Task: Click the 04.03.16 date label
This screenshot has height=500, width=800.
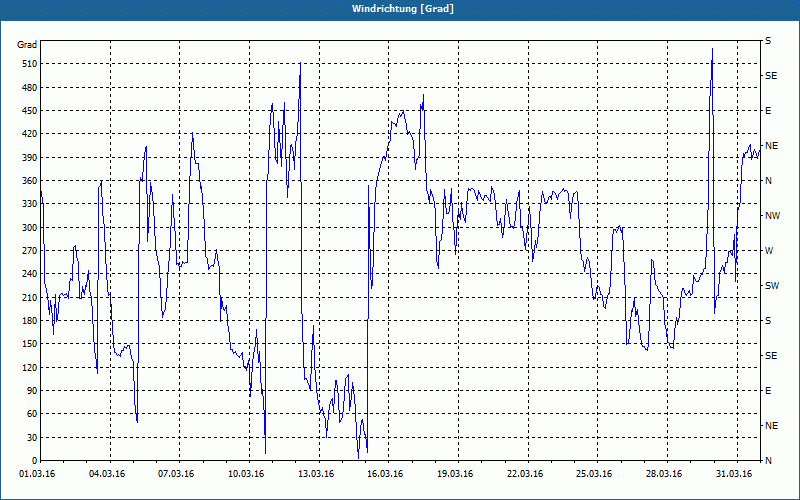Action: click(x=107, y=474)
